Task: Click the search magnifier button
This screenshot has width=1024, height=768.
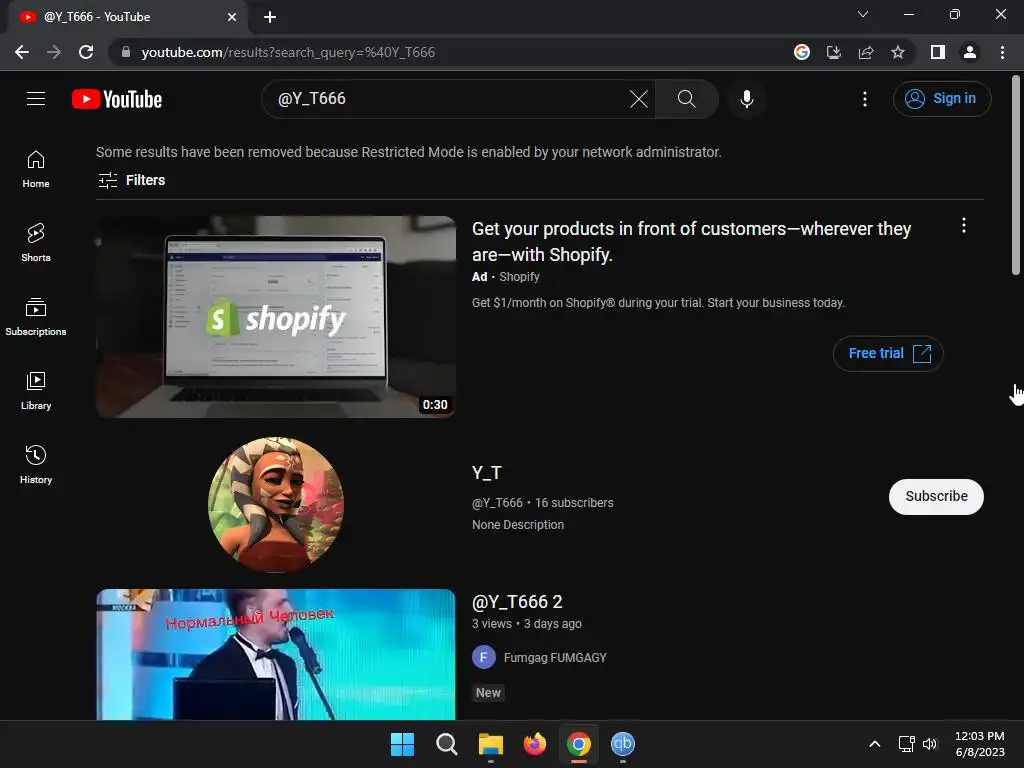Action: click(686, 99)
